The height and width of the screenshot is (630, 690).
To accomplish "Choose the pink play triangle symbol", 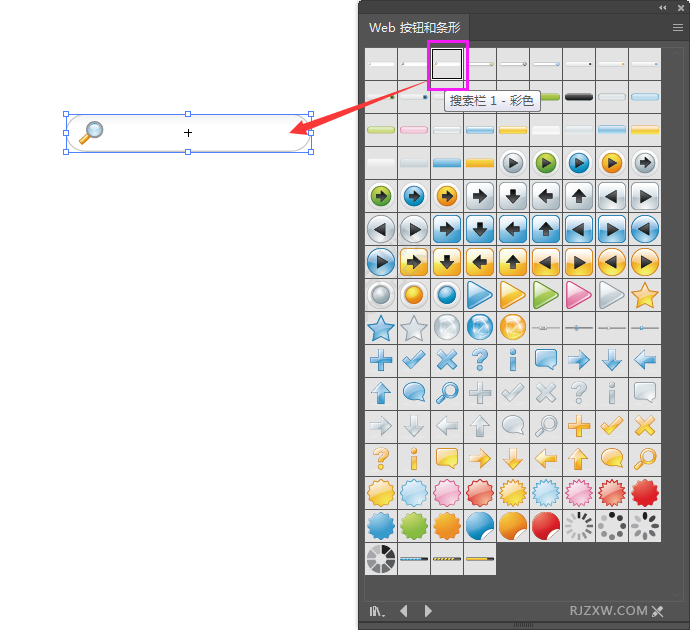I will click(579, 295).
